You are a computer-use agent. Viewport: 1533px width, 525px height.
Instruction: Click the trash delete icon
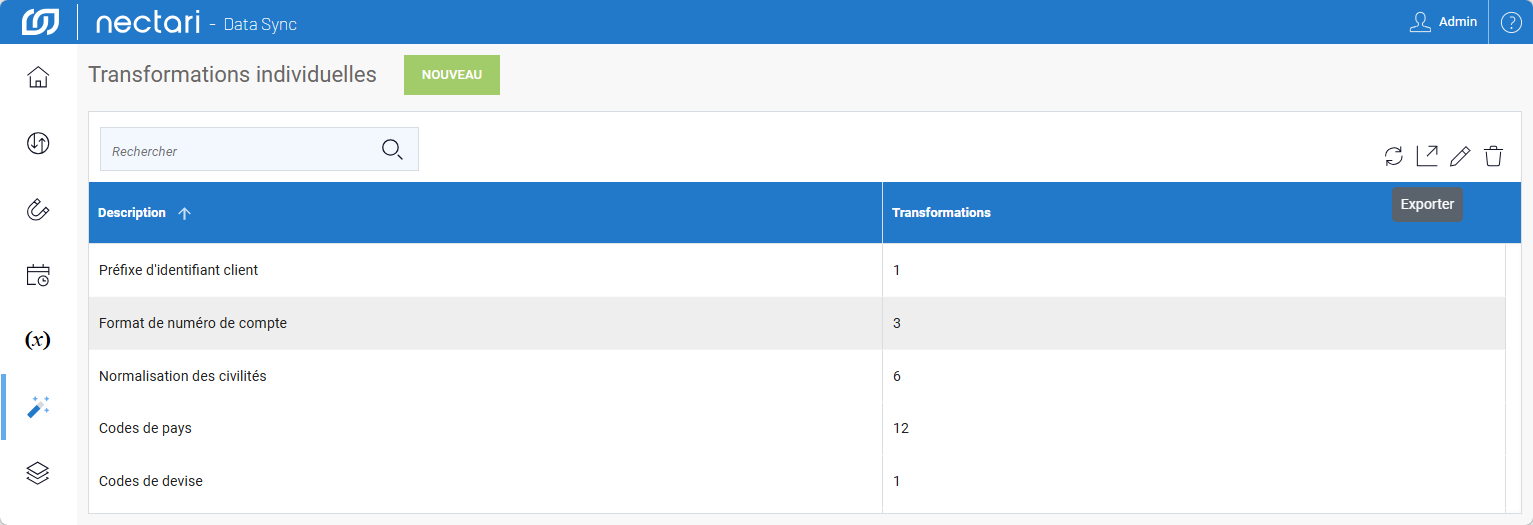pos(1493,156)
